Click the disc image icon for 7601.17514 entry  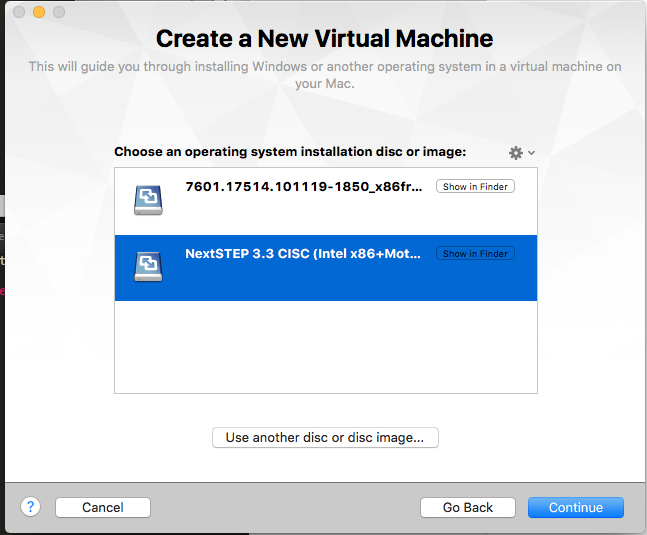148,200
